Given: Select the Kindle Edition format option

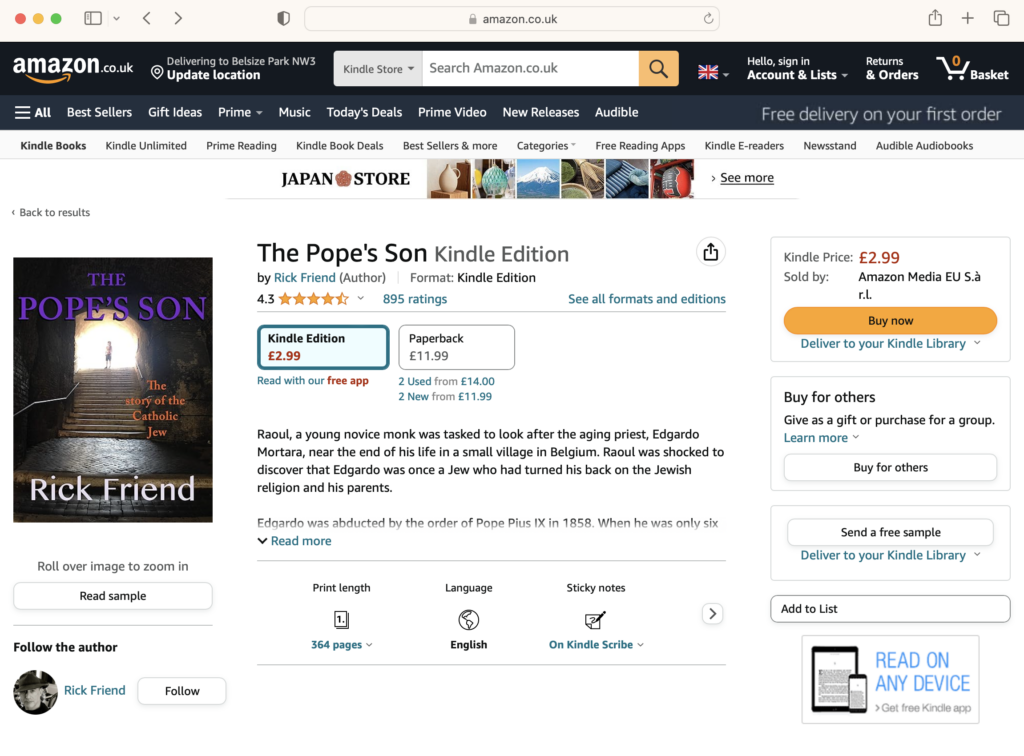Looking at the screenshot, I should [x=323, y=347].
